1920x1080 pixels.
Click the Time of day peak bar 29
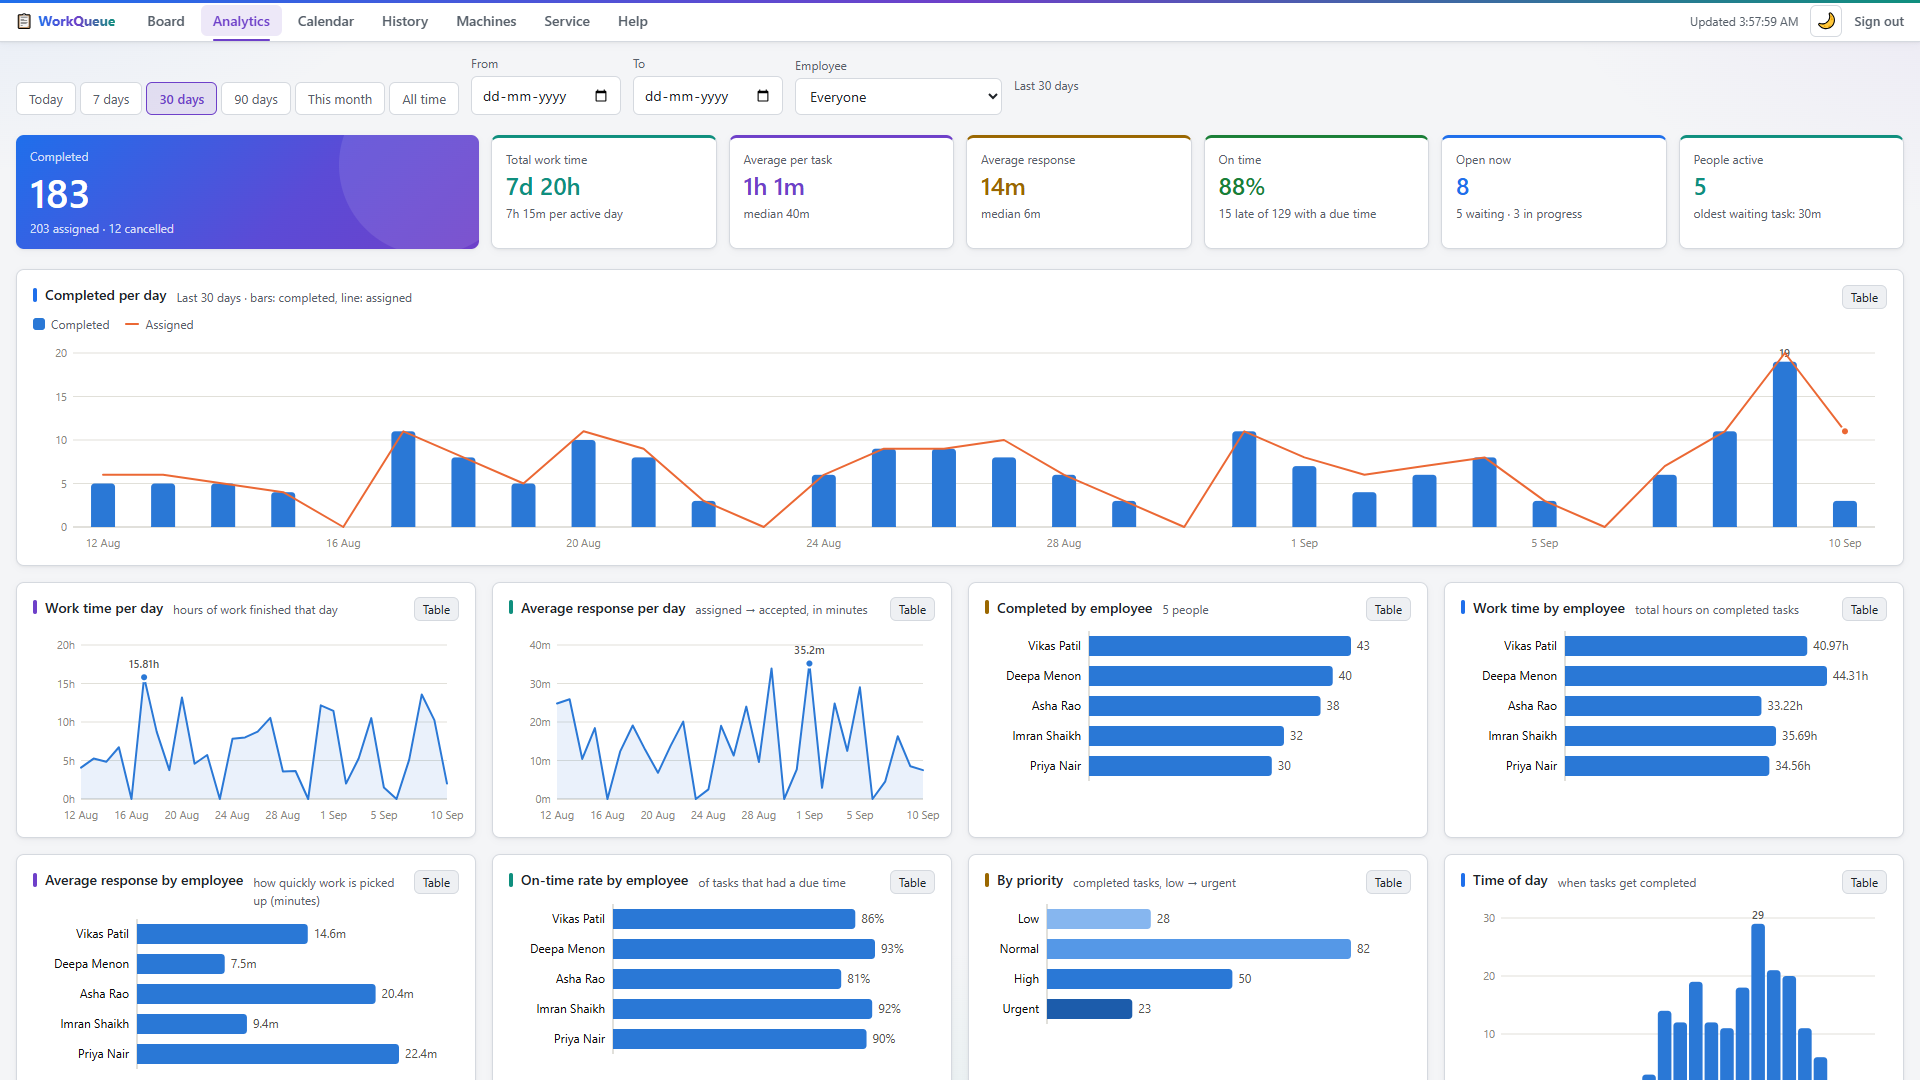[1758, 1001]
